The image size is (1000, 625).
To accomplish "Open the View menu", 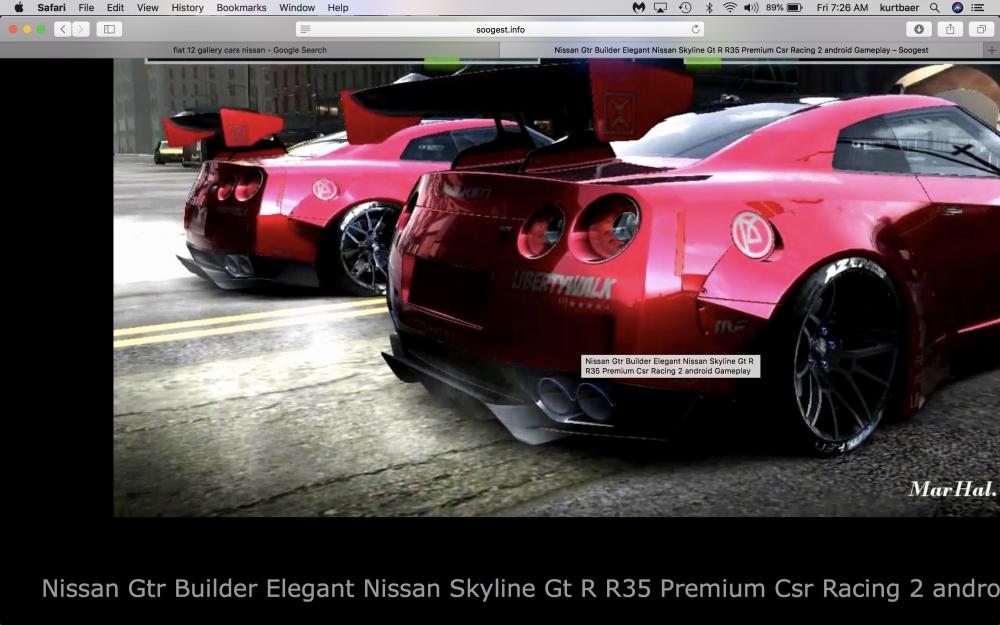I will click(x=147, y=8).
